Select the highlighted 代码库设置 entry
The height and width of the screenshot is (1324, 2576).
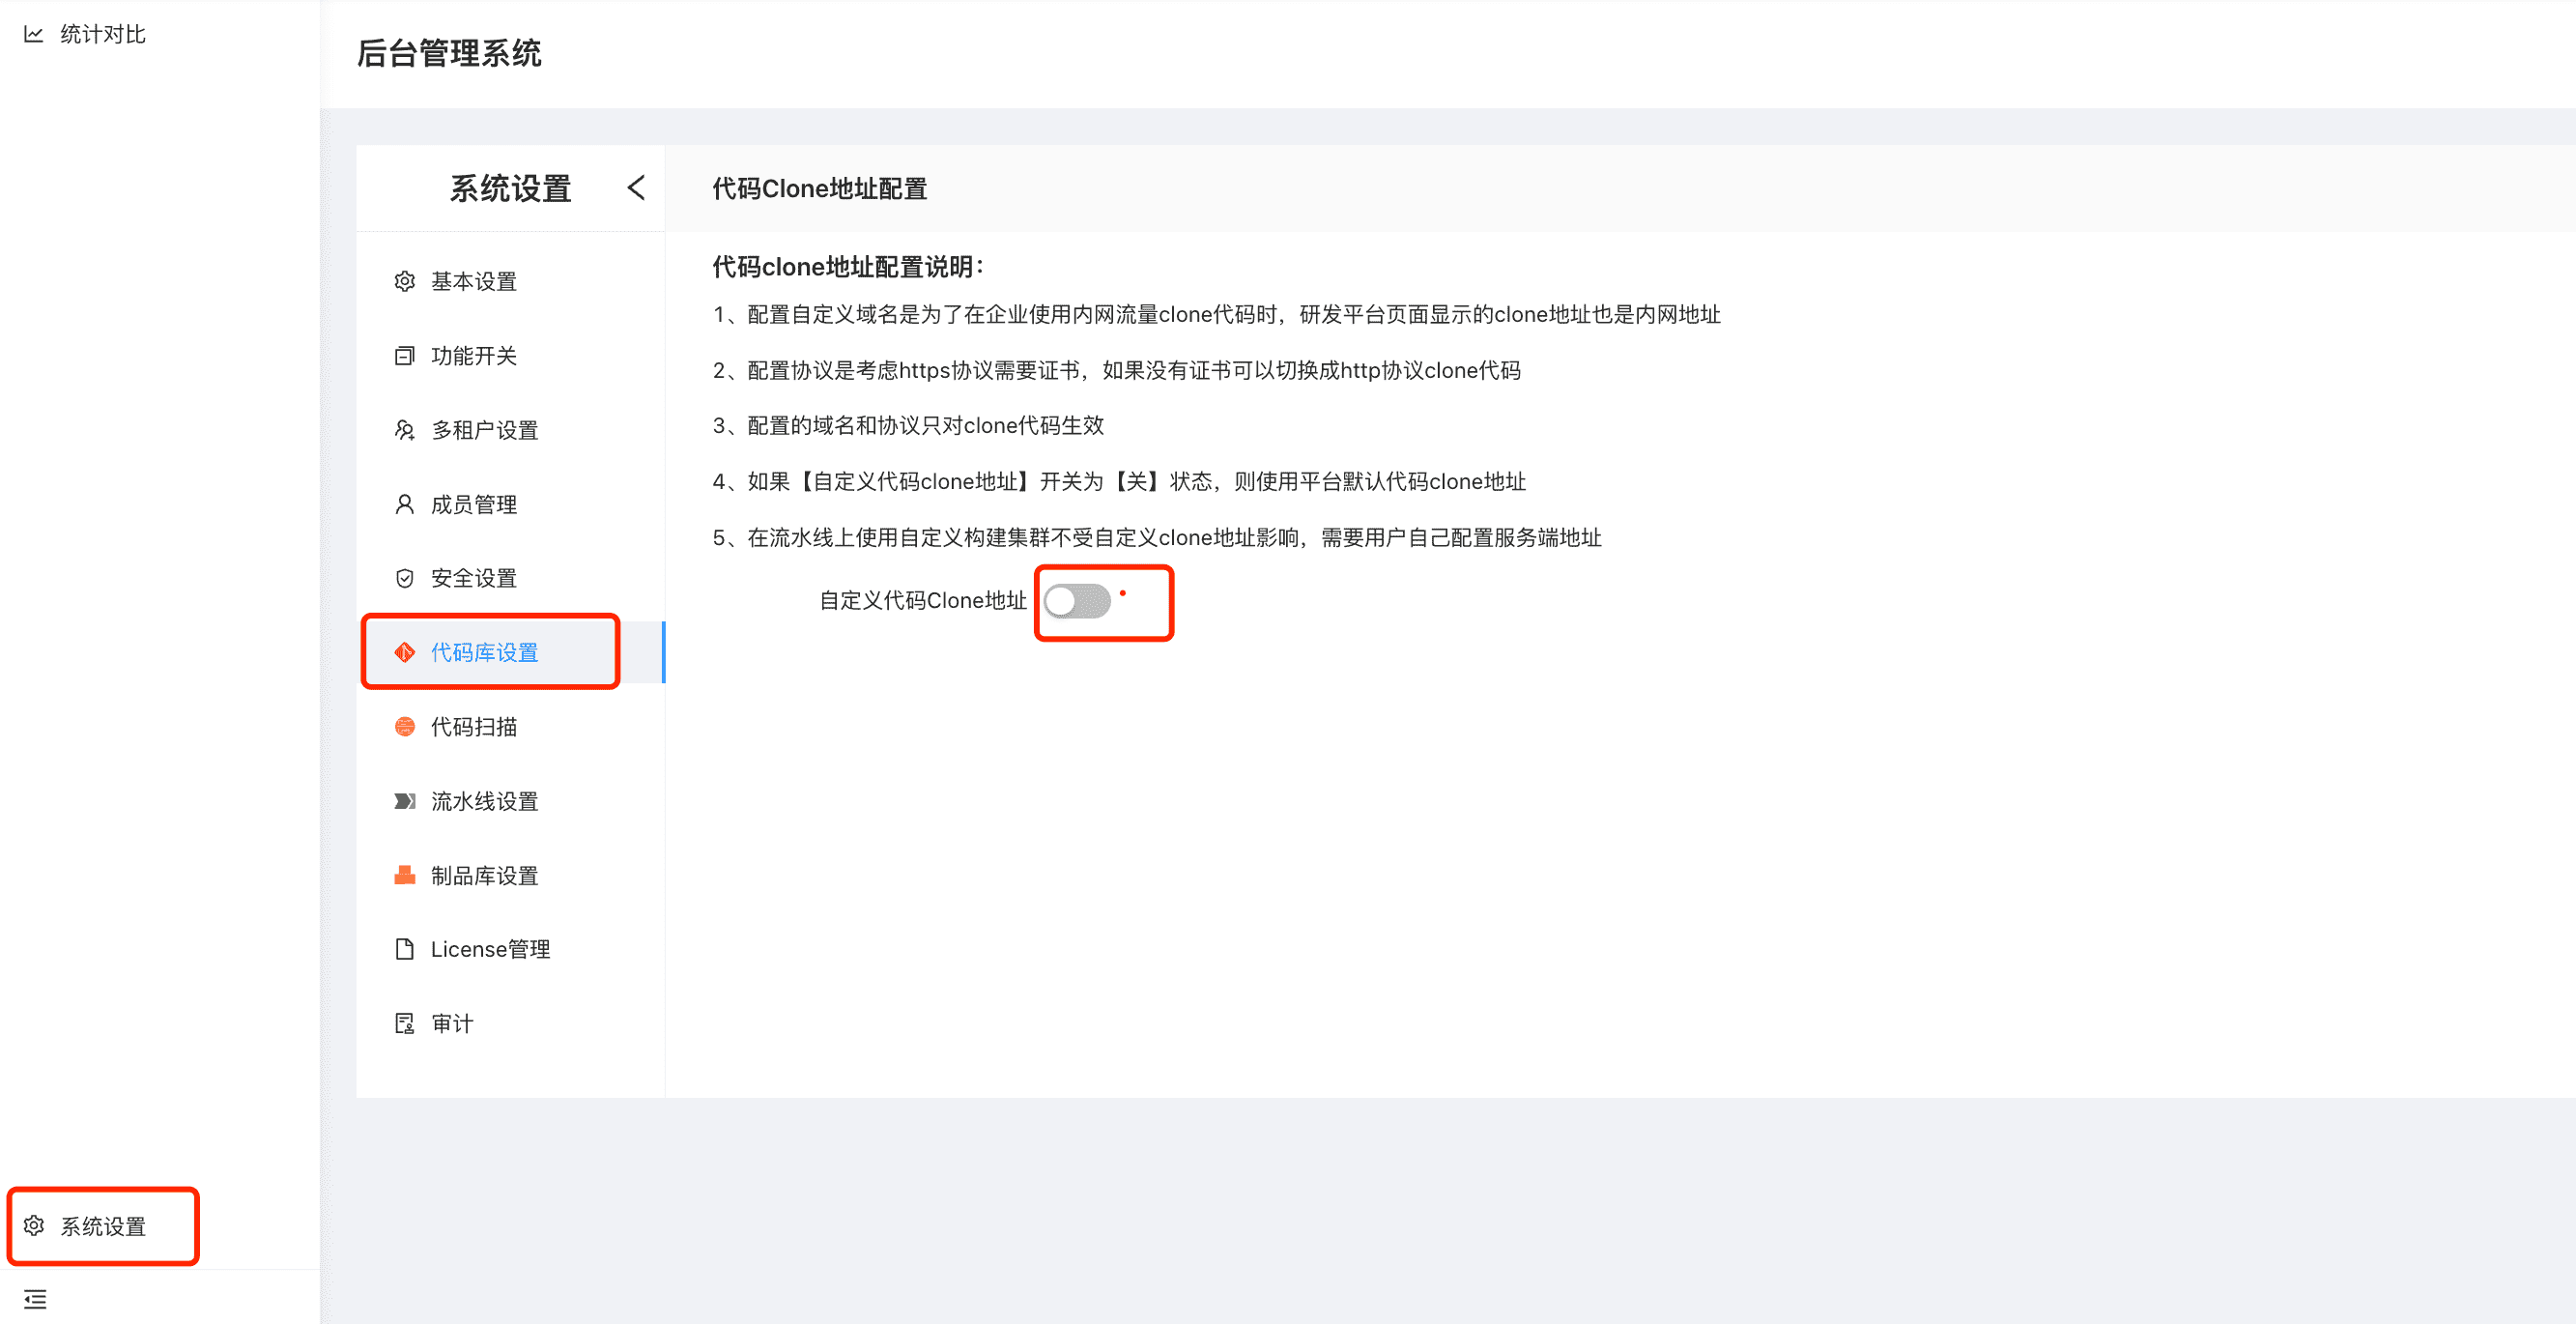tap(483, 651)
